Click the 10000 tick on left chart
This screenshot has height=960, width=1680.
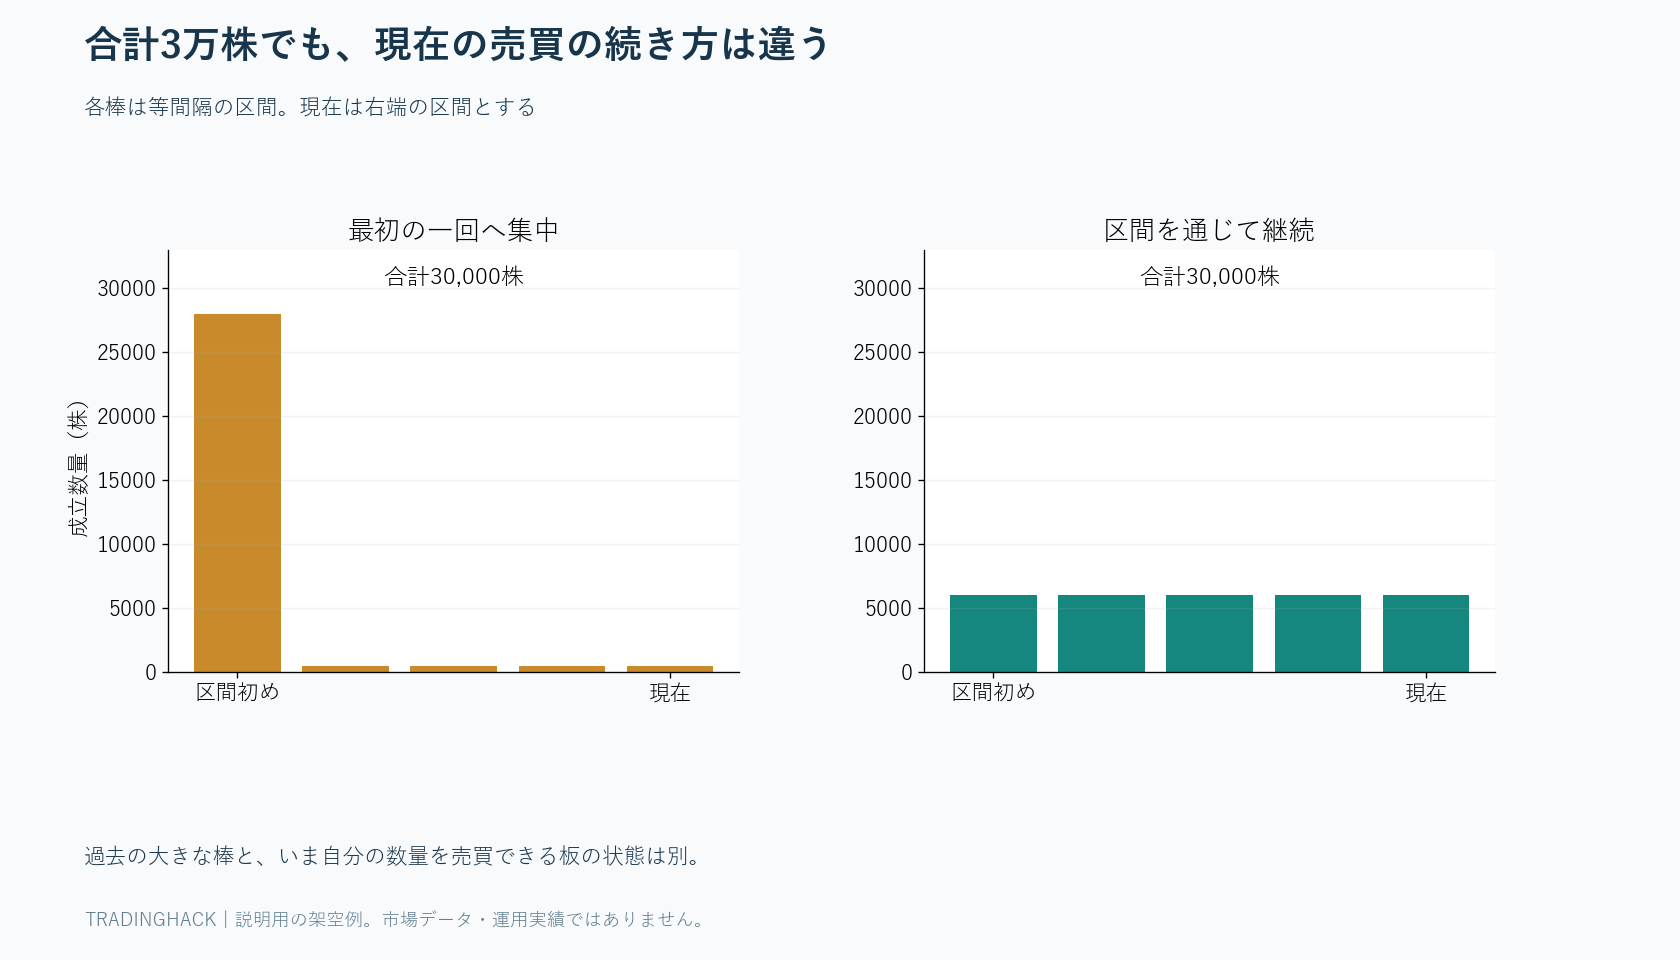pyautogui.click(x=127, y=545)
